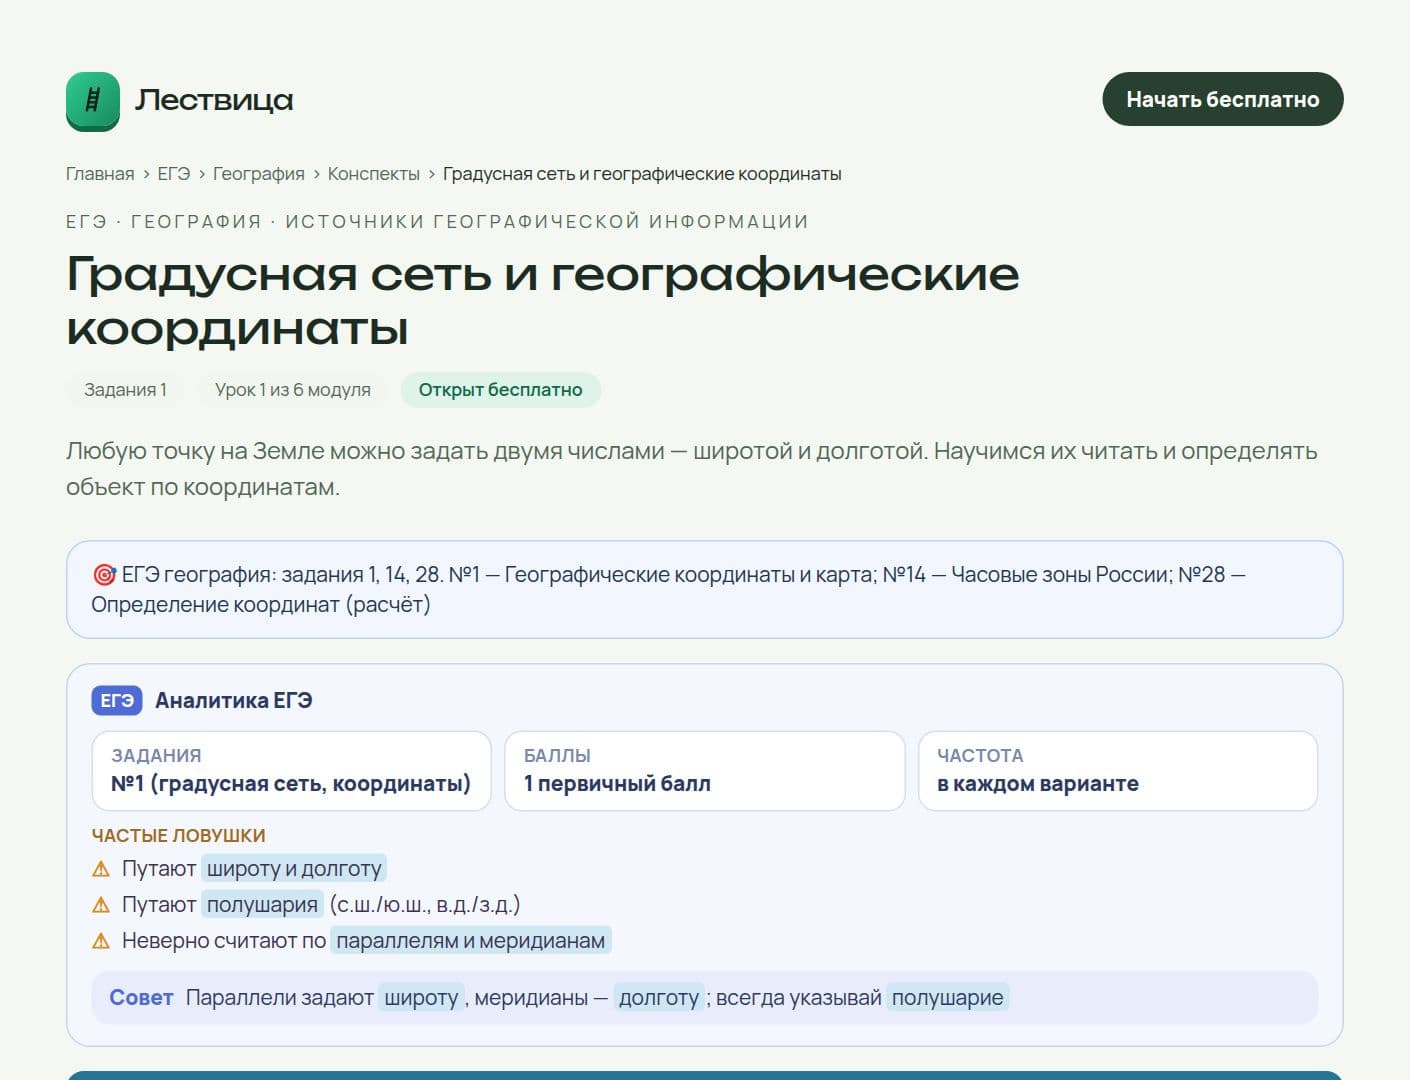The image size is (1410, 1080).
Task: Click the 'Аналитика ЕГЭ' section title
Action: click(234, 701)
